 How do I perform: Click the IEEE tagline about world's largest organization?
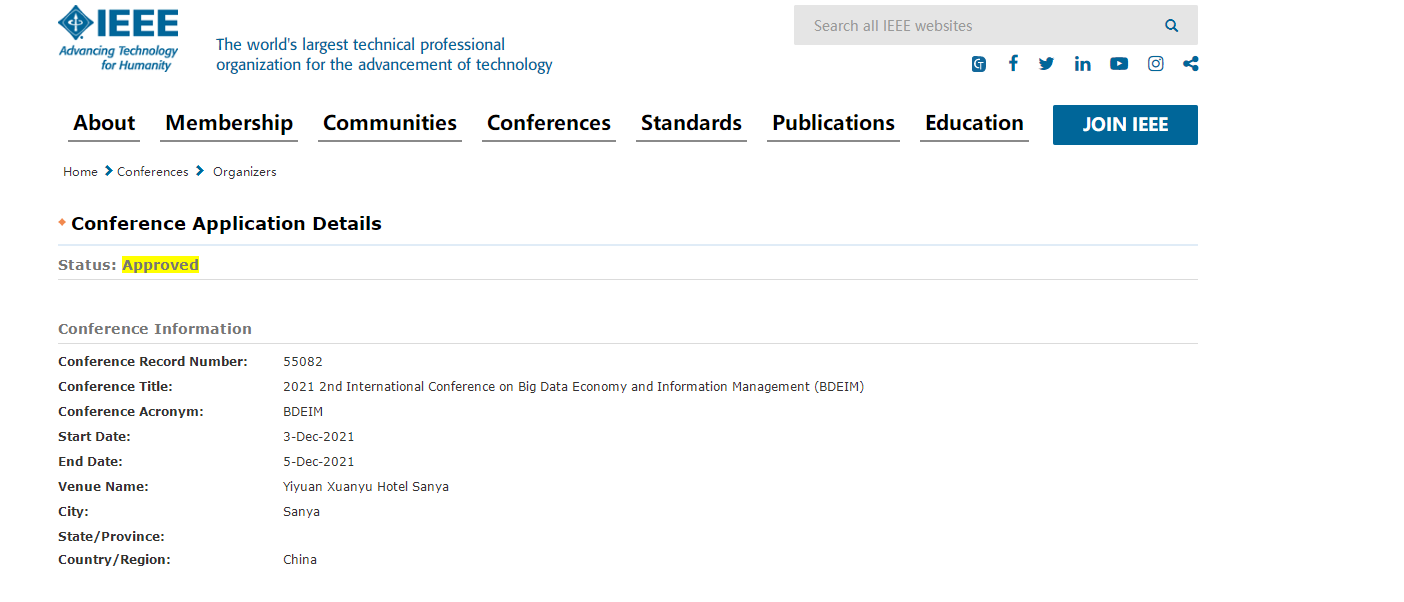tap(384, 55)
